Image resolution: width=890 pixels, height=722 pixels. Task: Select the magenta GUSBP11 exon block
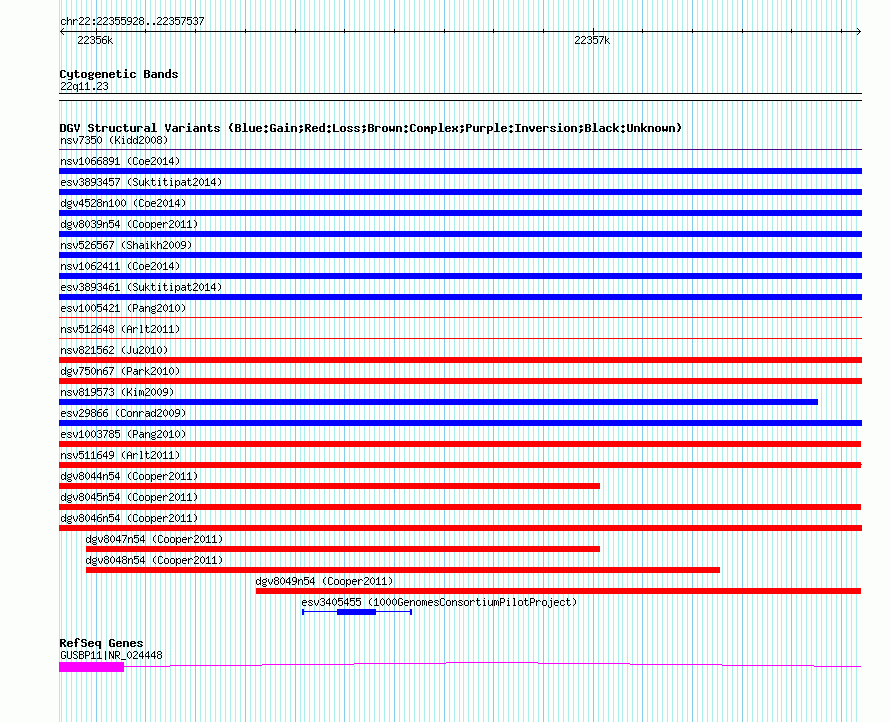(91, 667)
